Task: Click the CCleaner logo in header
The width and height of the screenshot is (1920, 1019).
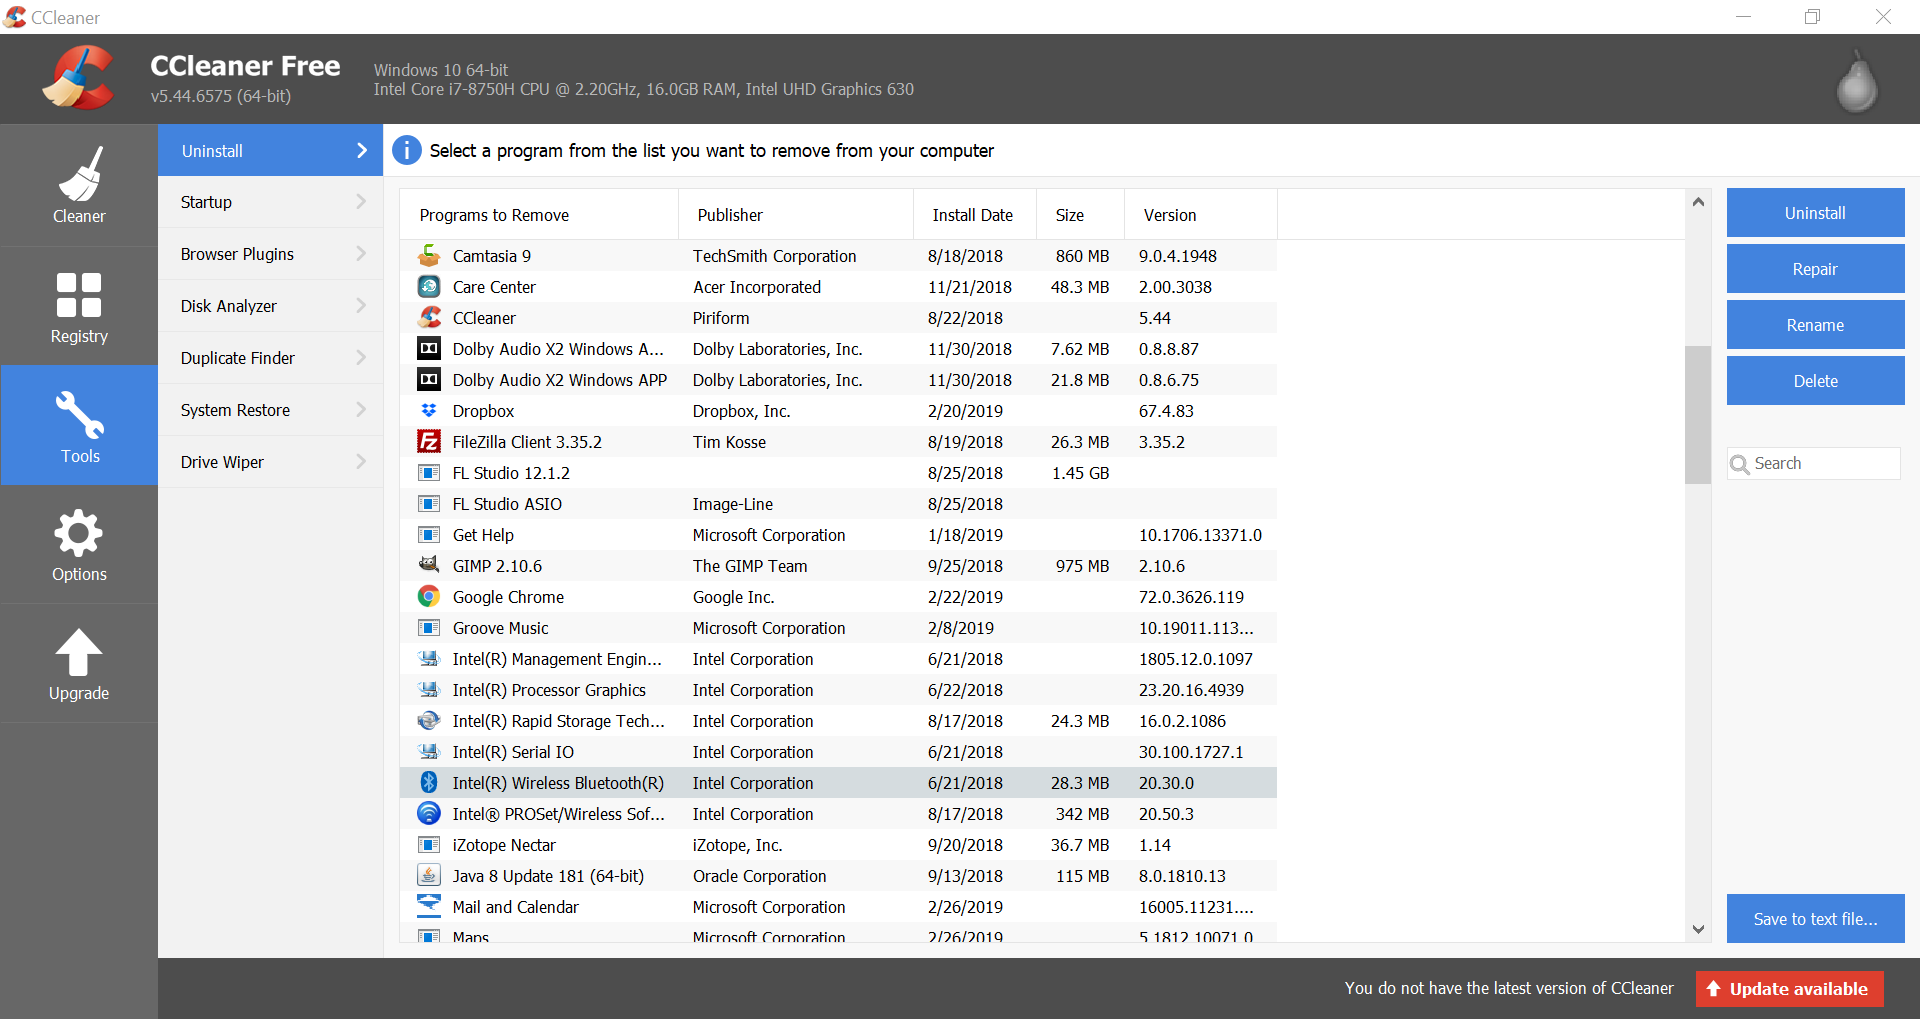Action: pos(78,78)
